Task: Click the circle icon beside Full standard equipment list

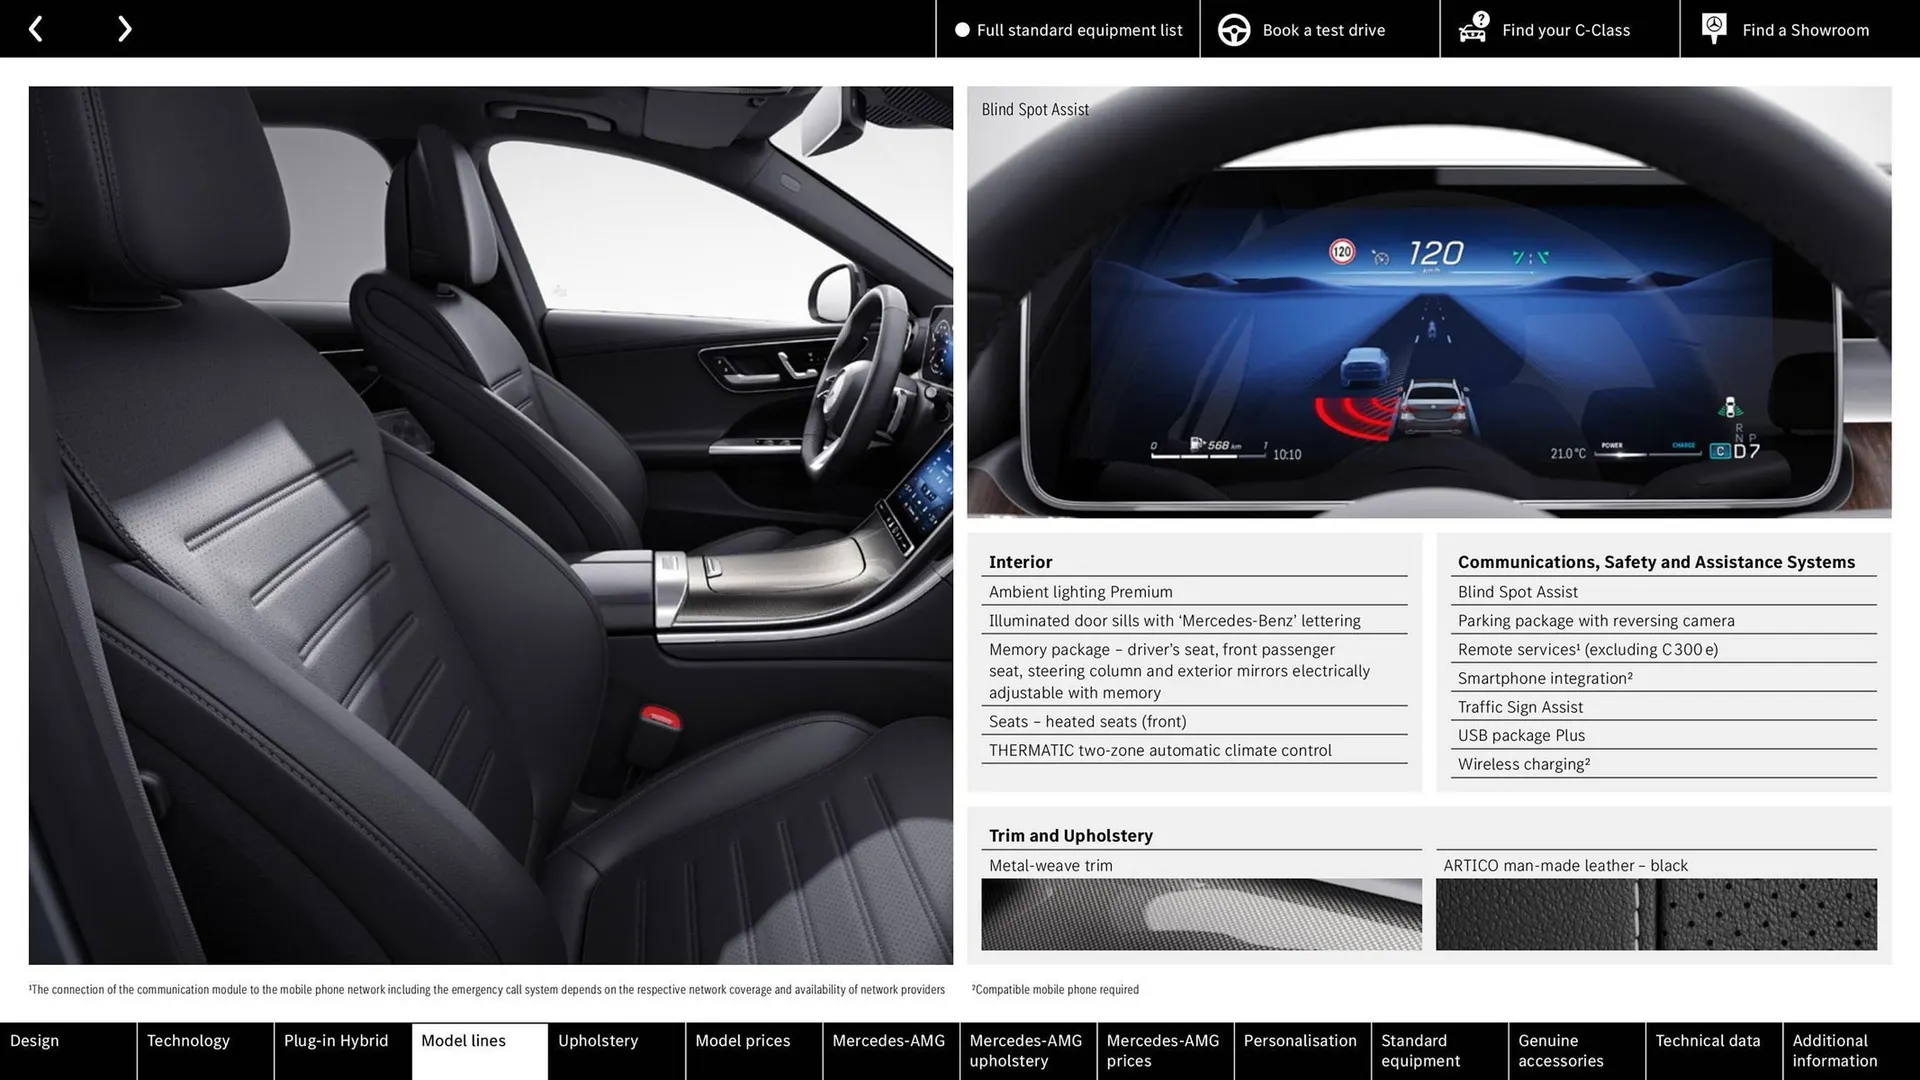Action: tap(963, 29)
